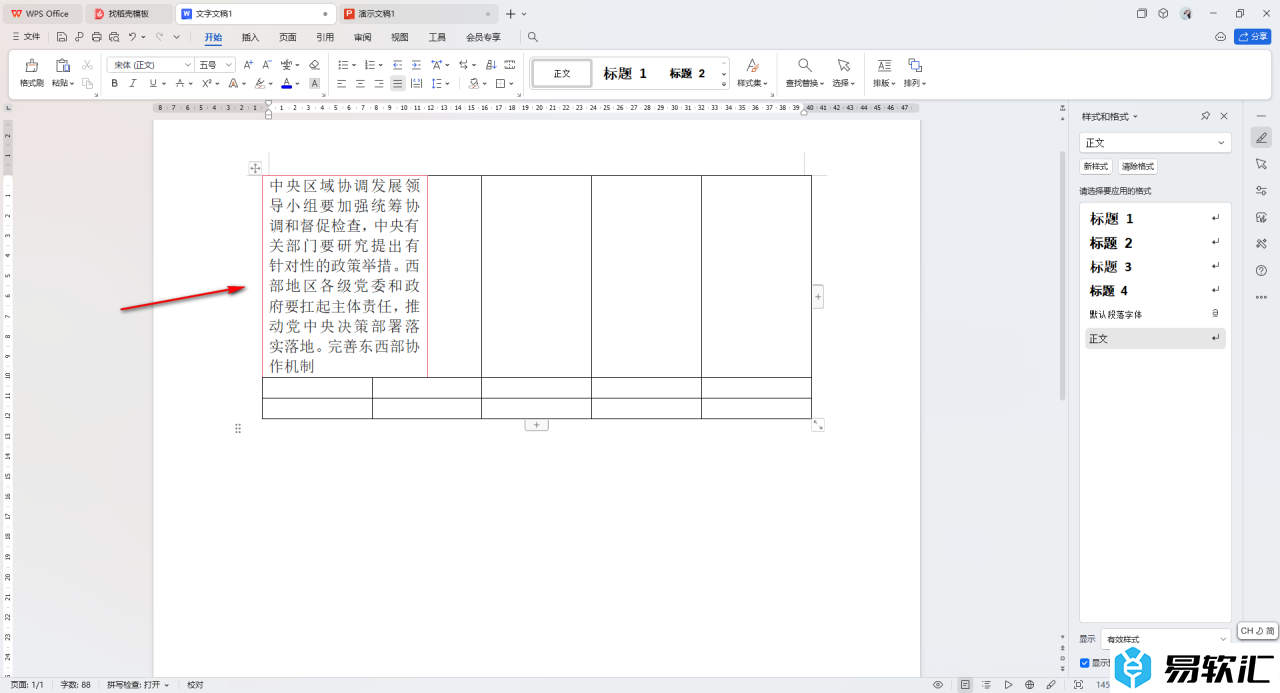Open the 显示 有效样式 dropdown
The height and width of the screenshot is (693, 1280).
(1165, 639)
